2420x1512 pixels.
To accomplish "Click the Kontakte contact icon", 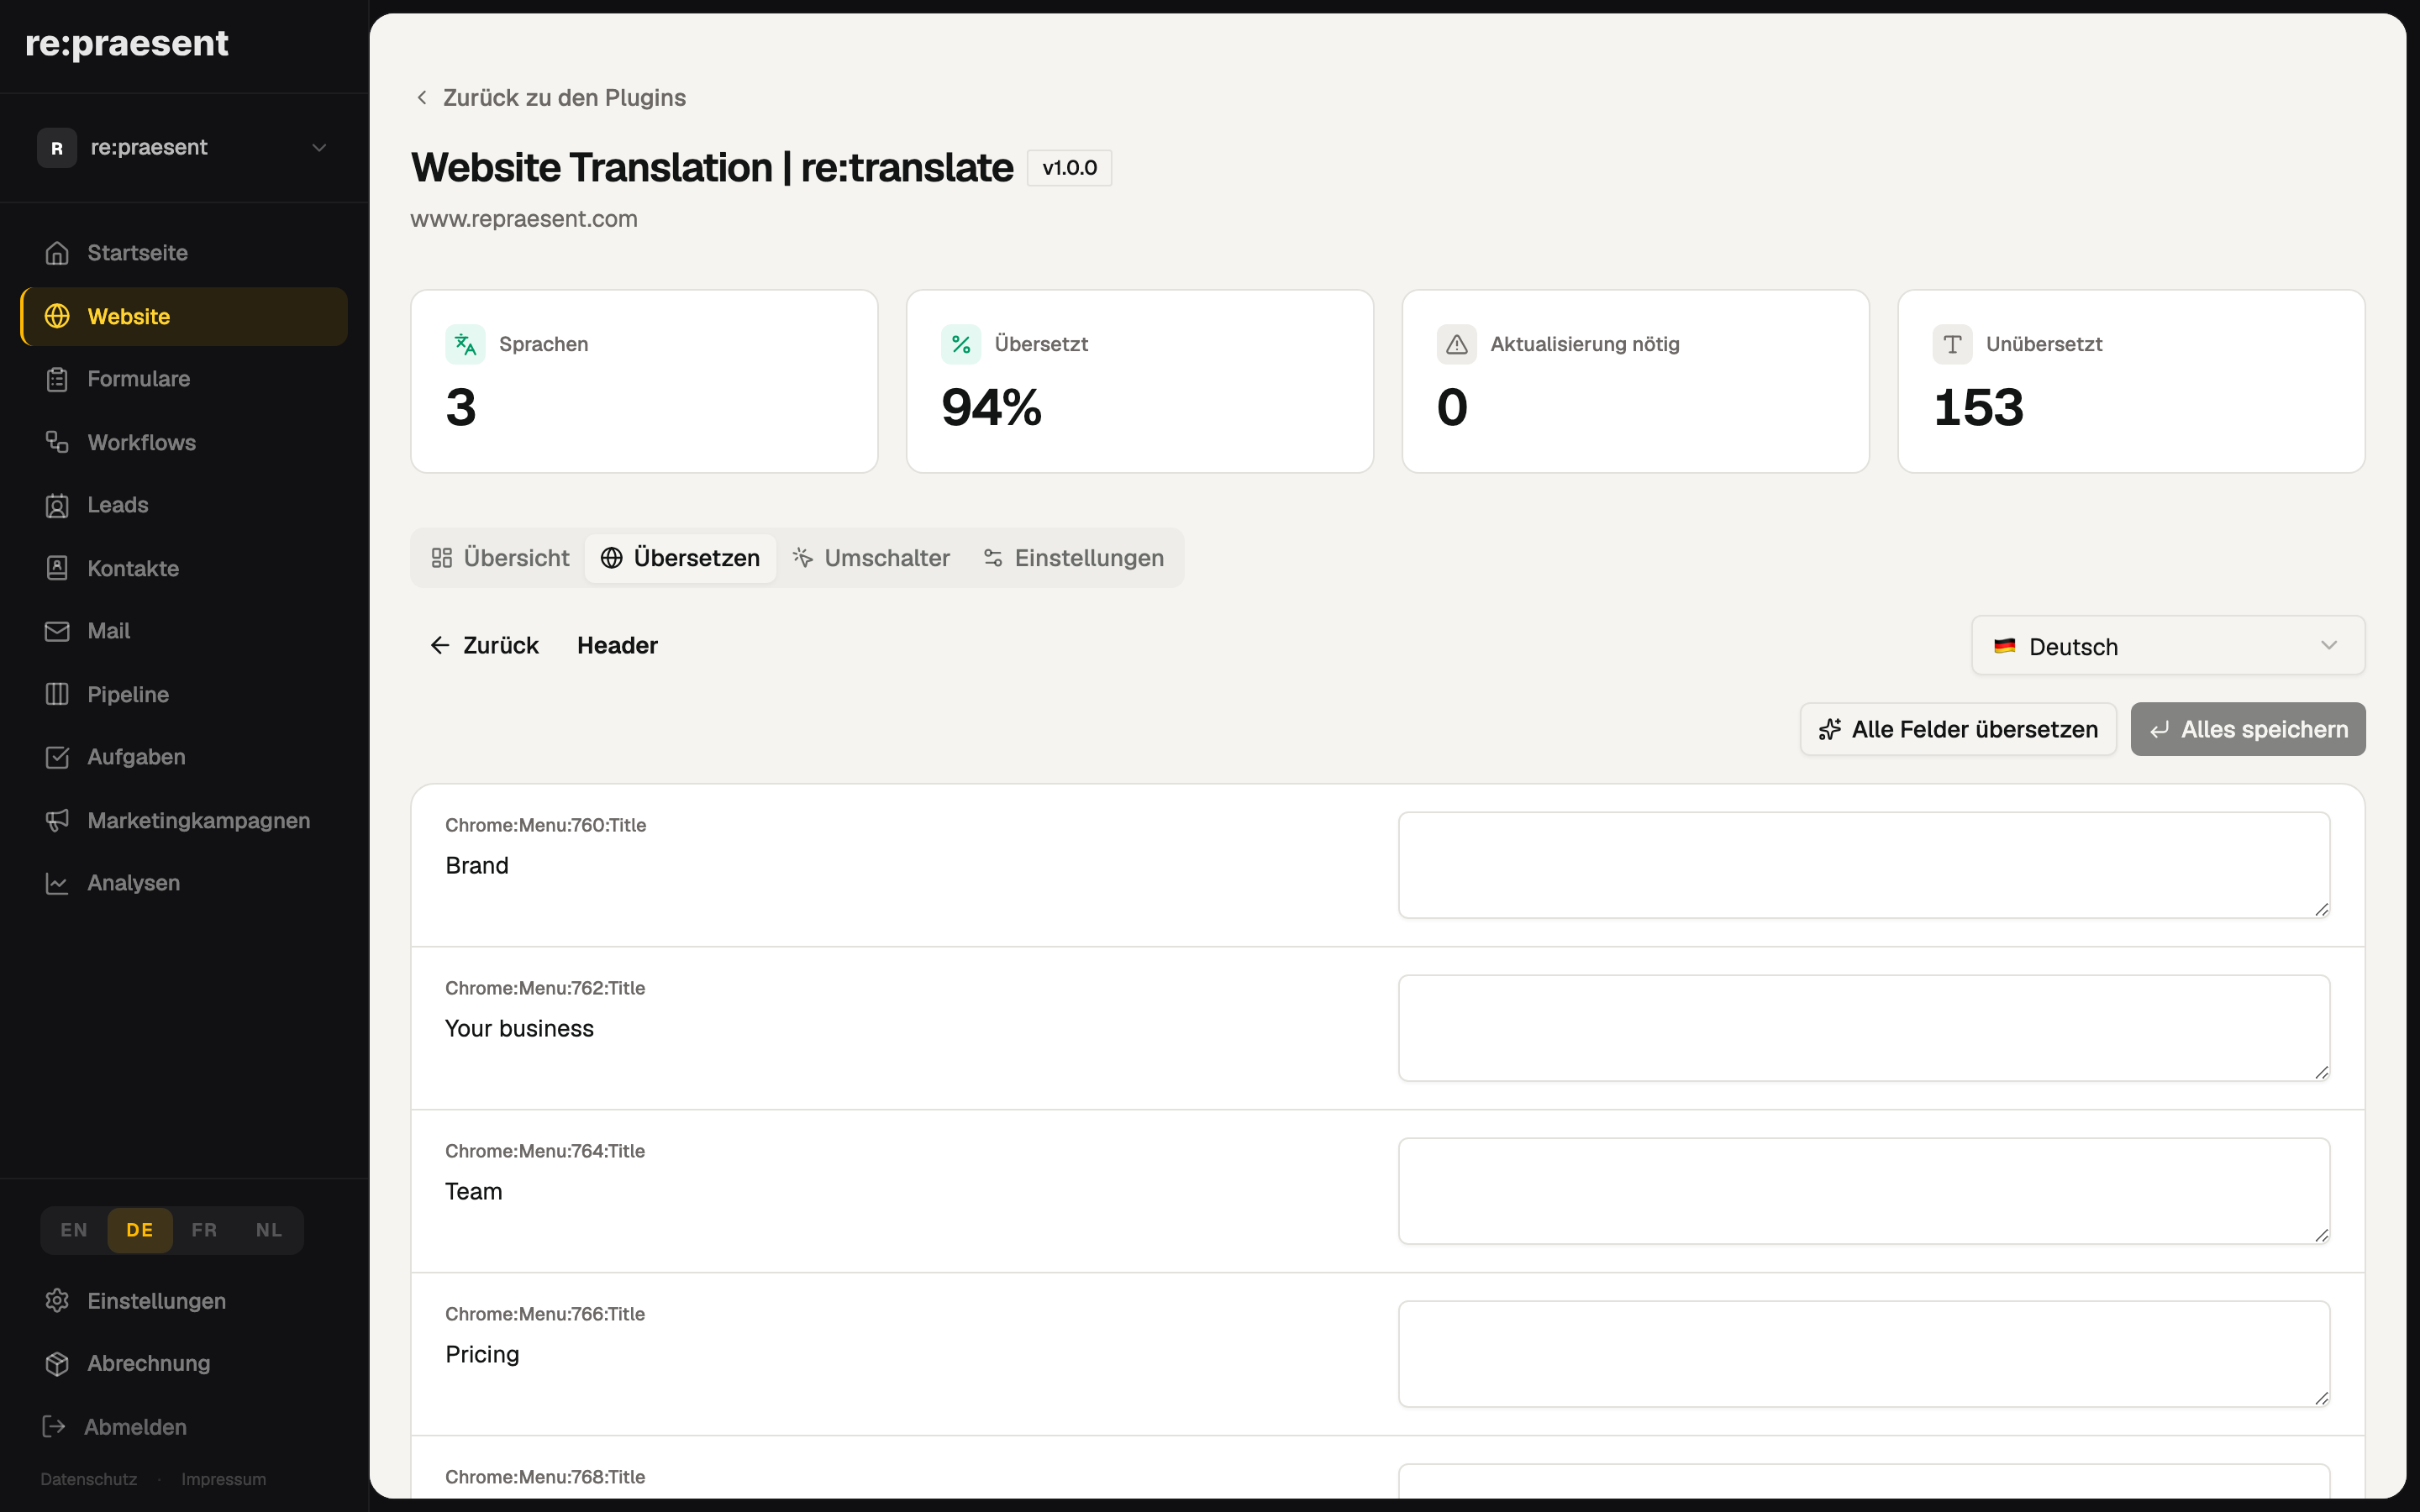I will click(x=57, y=568).
